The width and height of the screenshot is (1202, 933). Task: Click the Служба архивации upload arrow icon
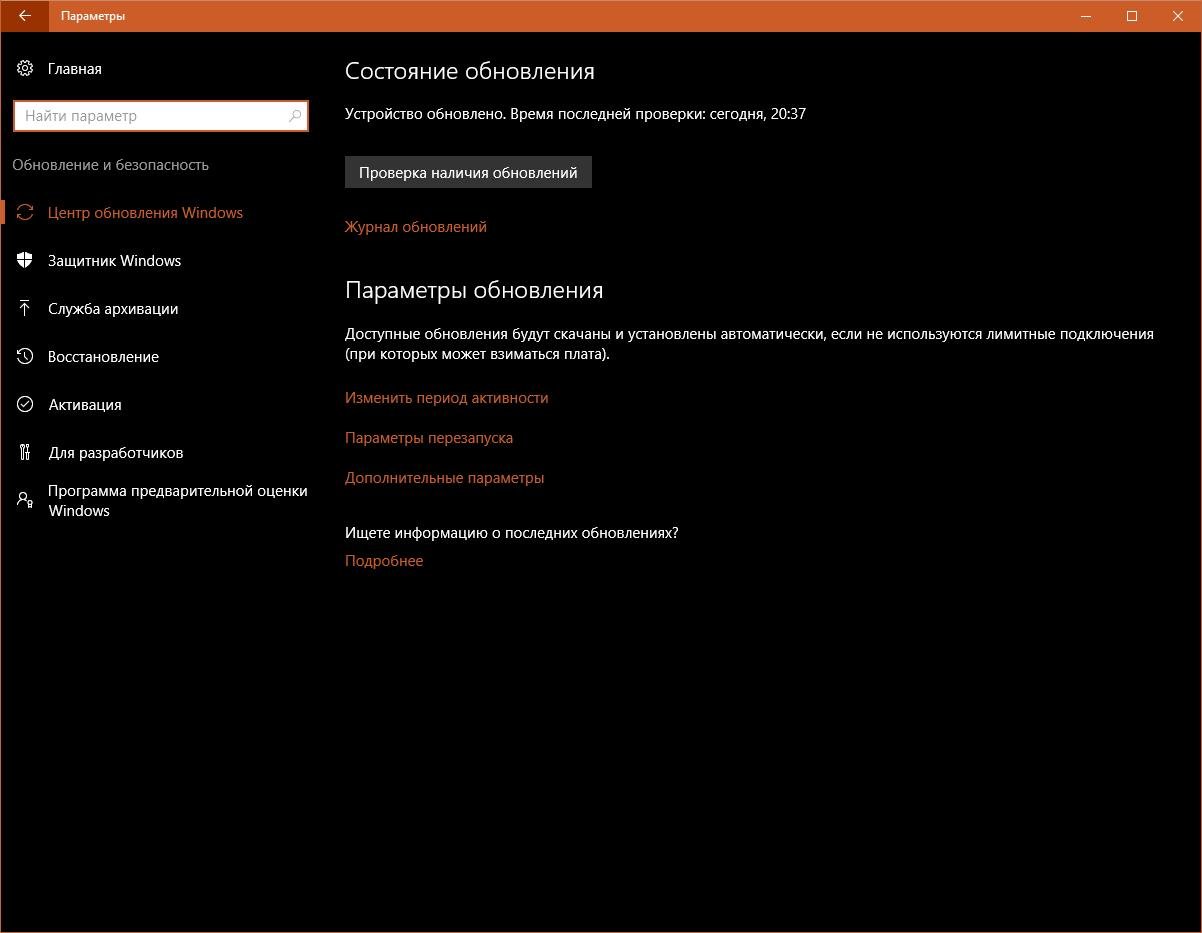pos(25,309)
